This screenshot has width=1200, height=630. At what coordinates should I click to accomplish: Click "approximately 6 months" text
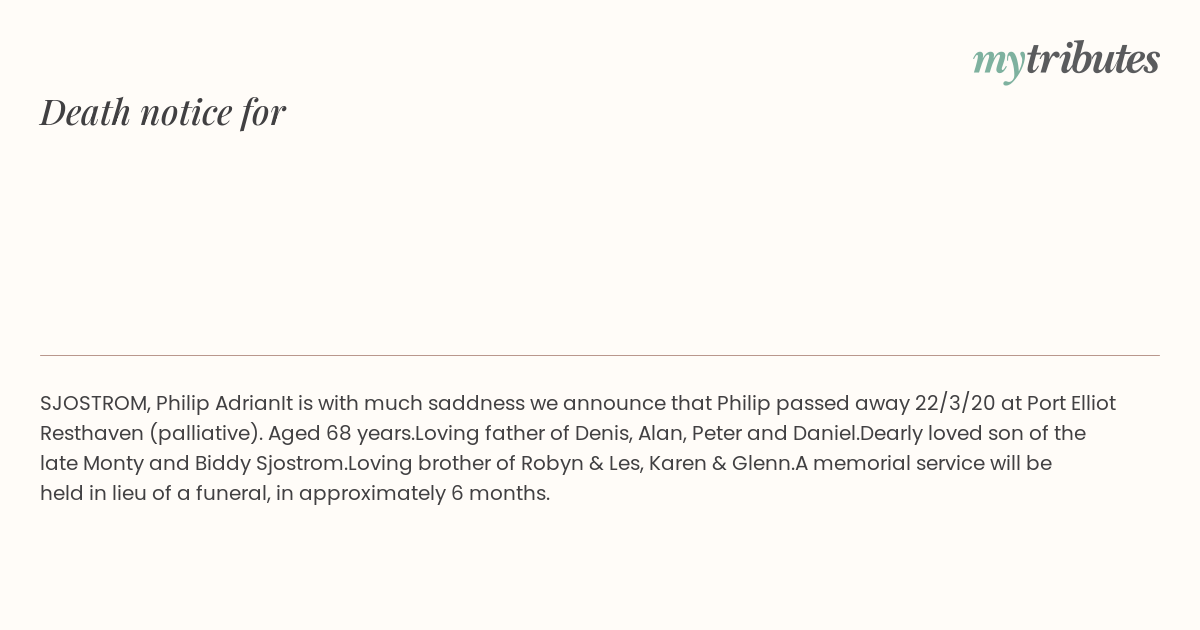(x=422, y=494)
